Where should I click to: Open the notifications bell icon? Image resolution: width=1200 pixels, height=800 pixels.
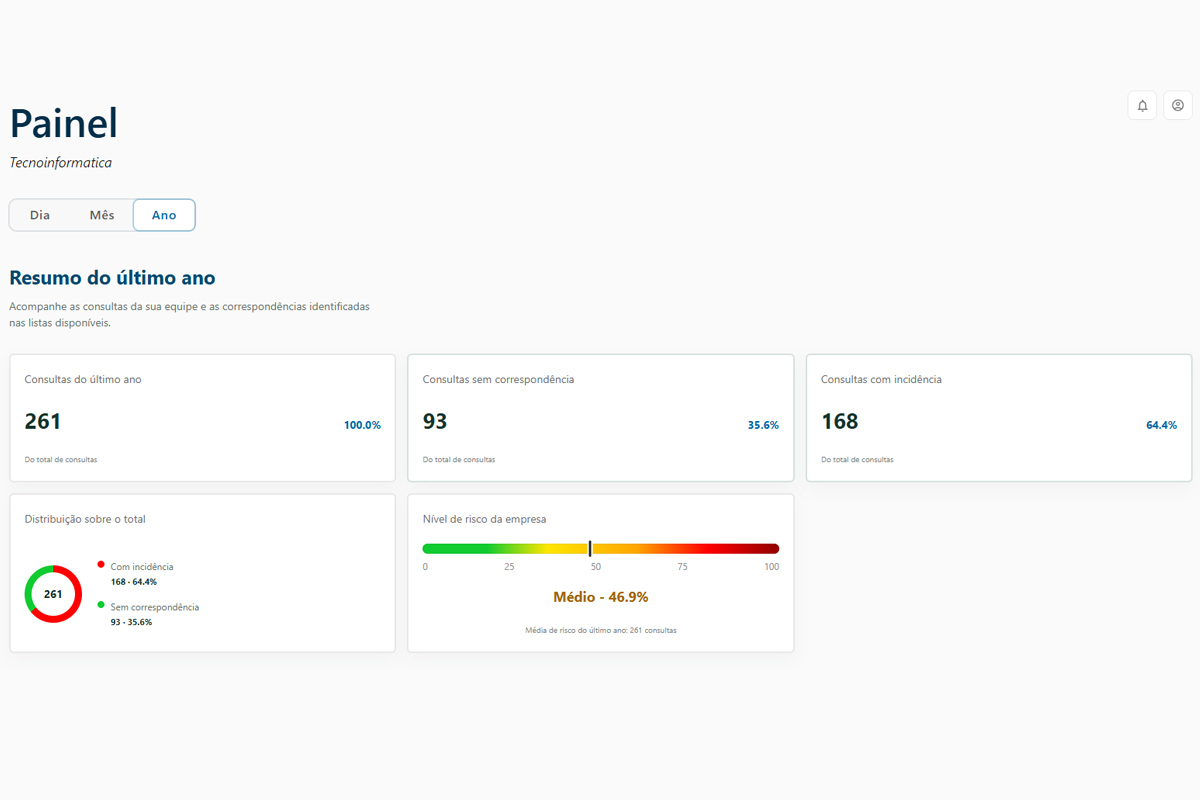coord(1142,105)
